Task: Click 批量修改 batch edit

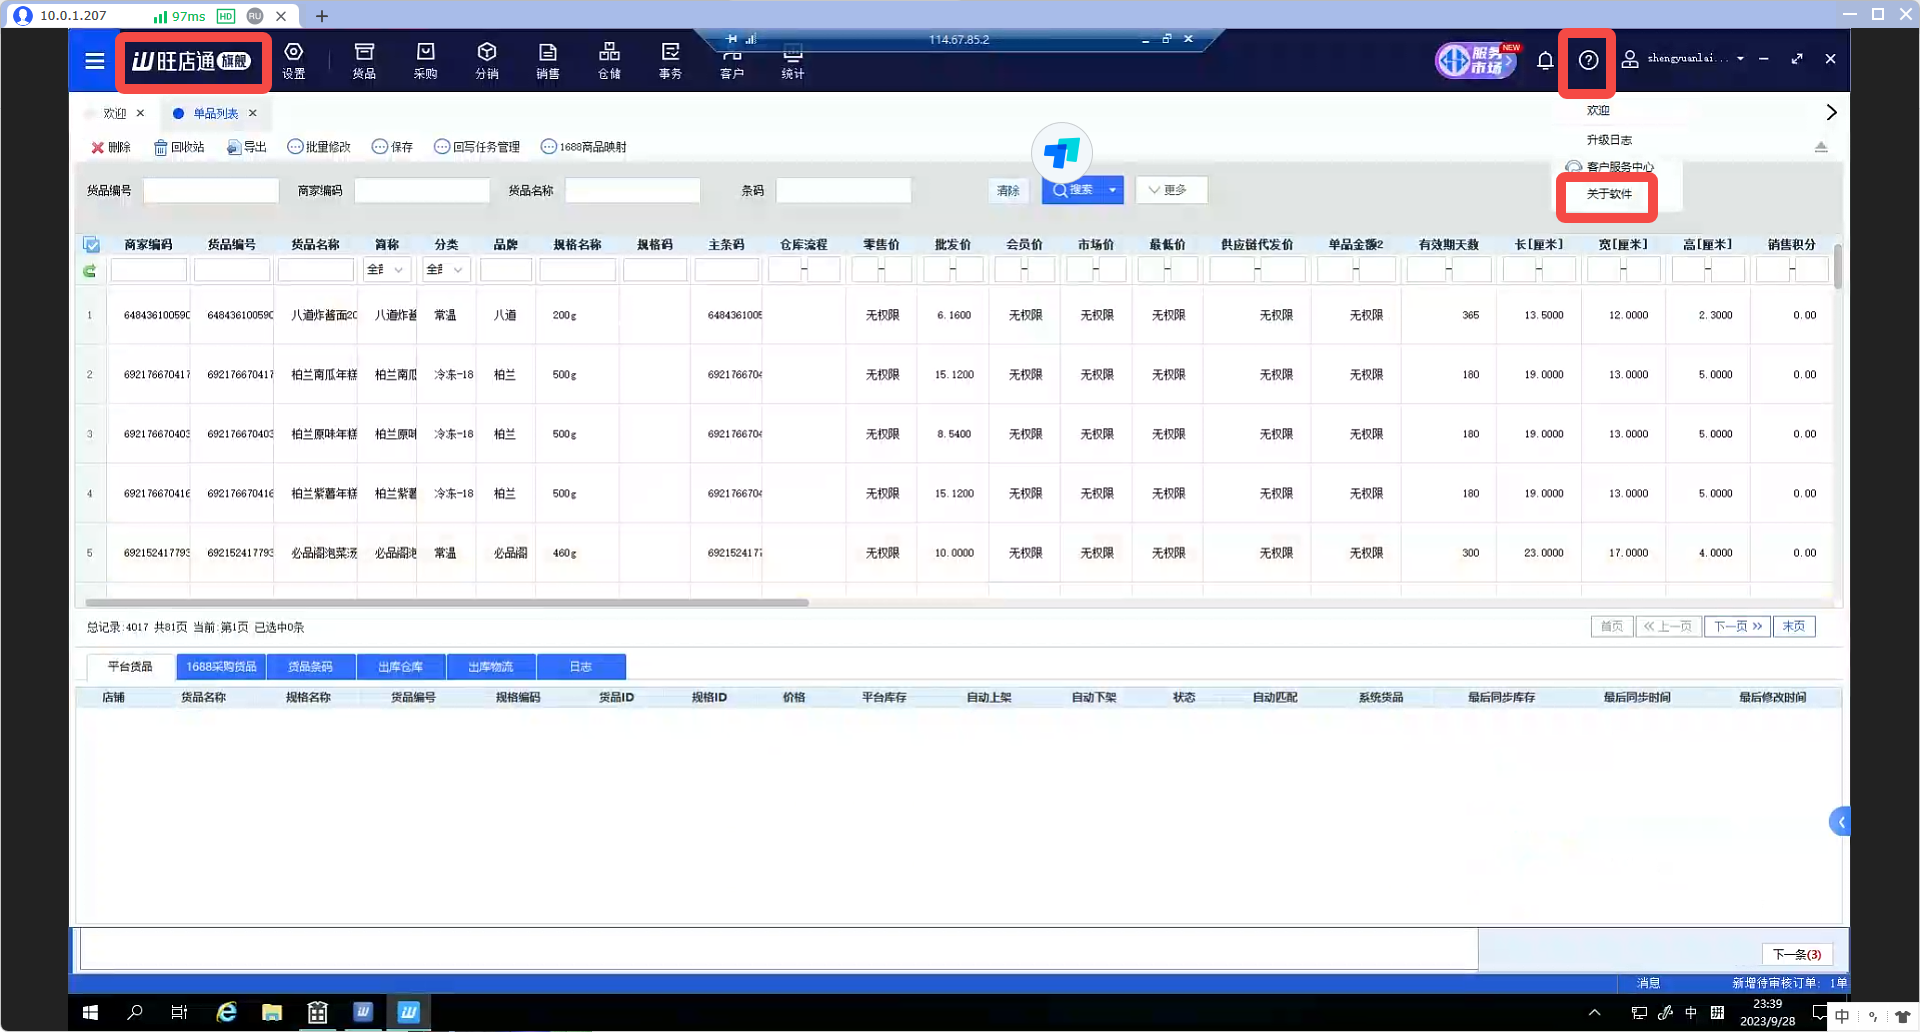Action: (x=319, y=147)
